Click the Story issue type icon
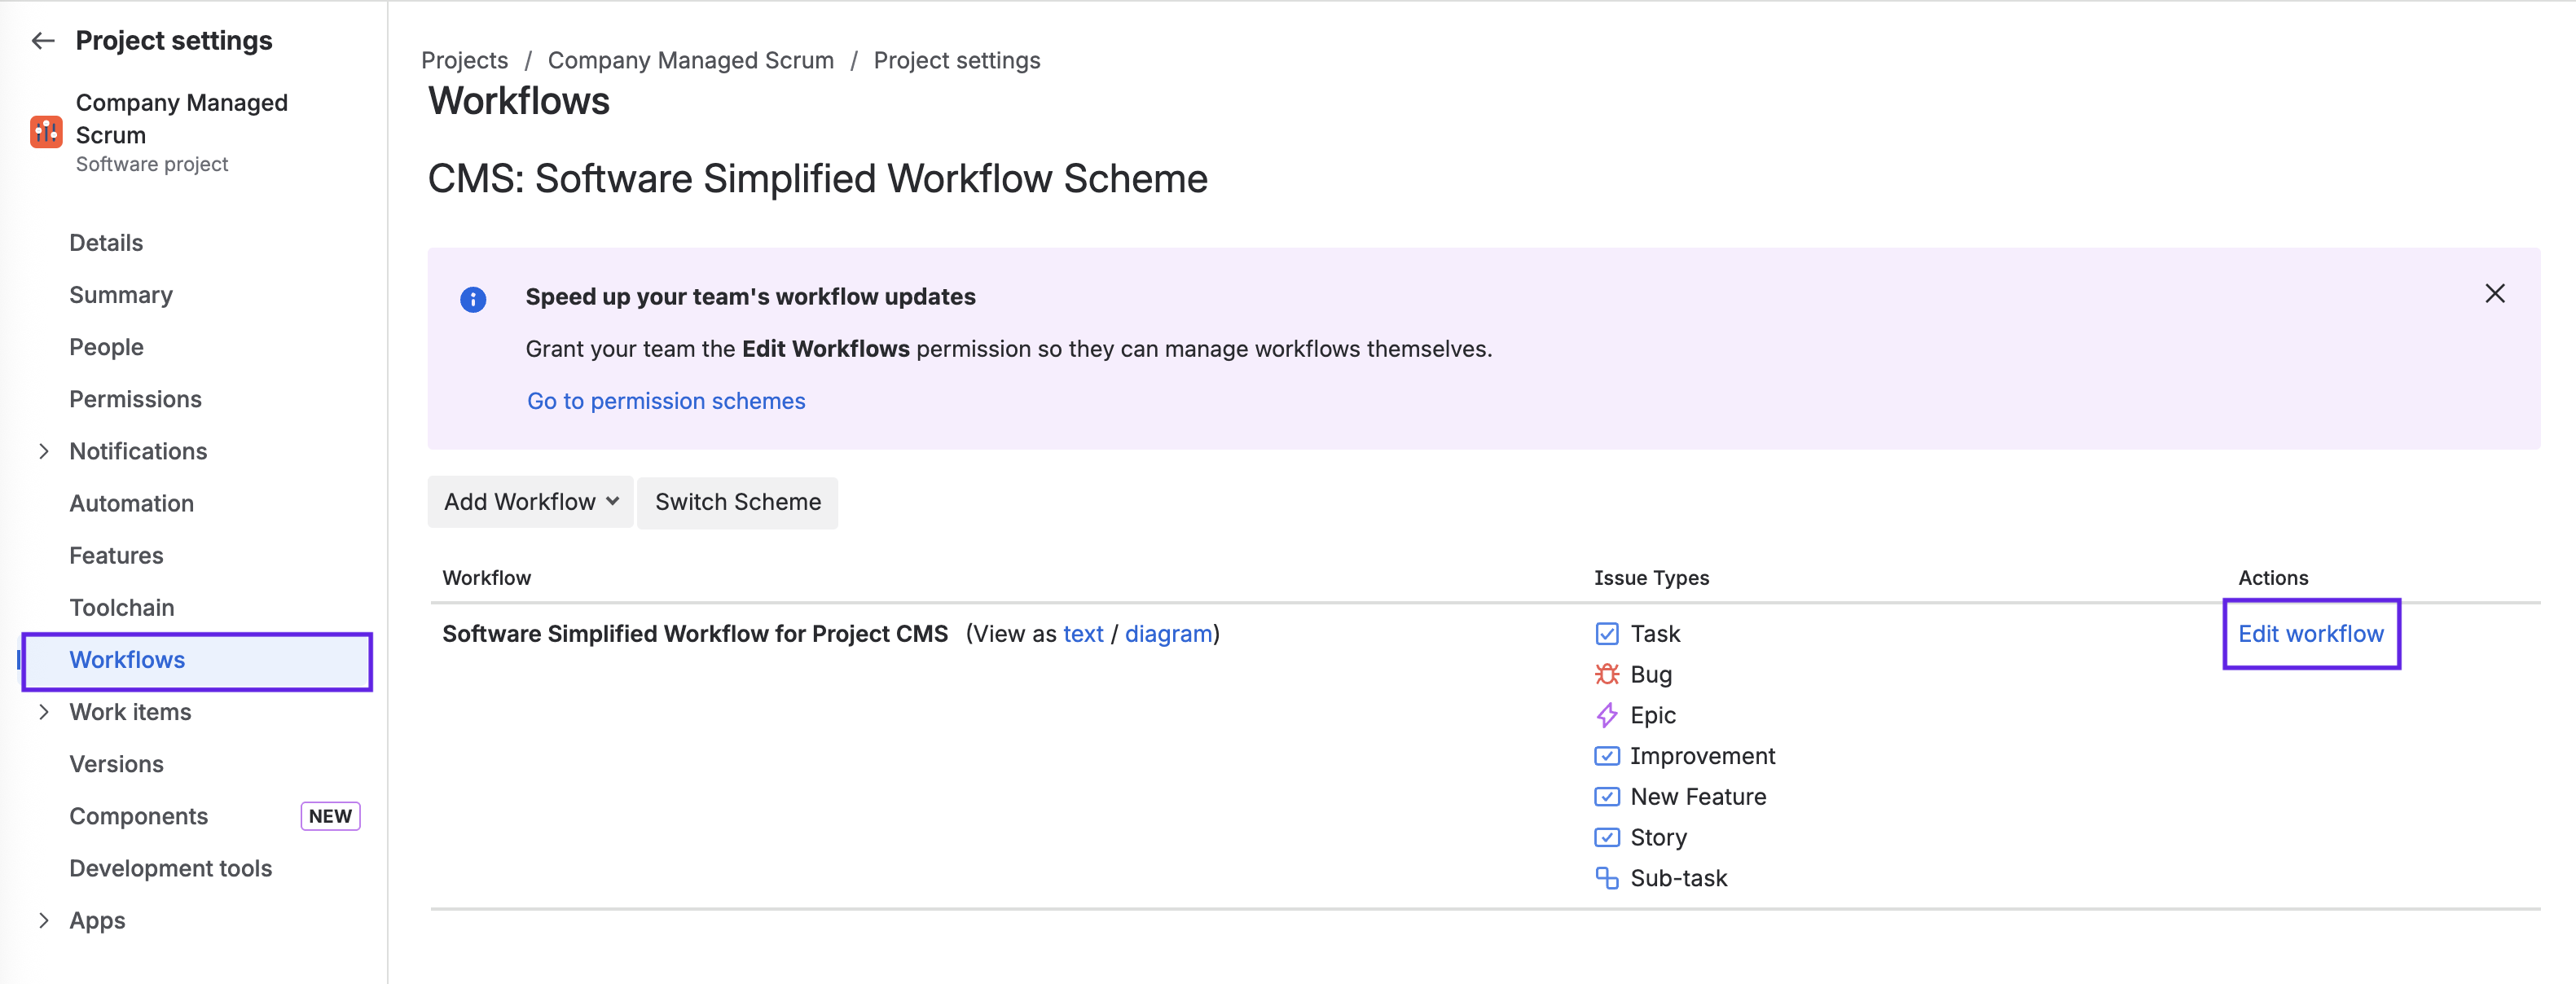Viewport: 2576px width, 984px height. point(1607,837)
